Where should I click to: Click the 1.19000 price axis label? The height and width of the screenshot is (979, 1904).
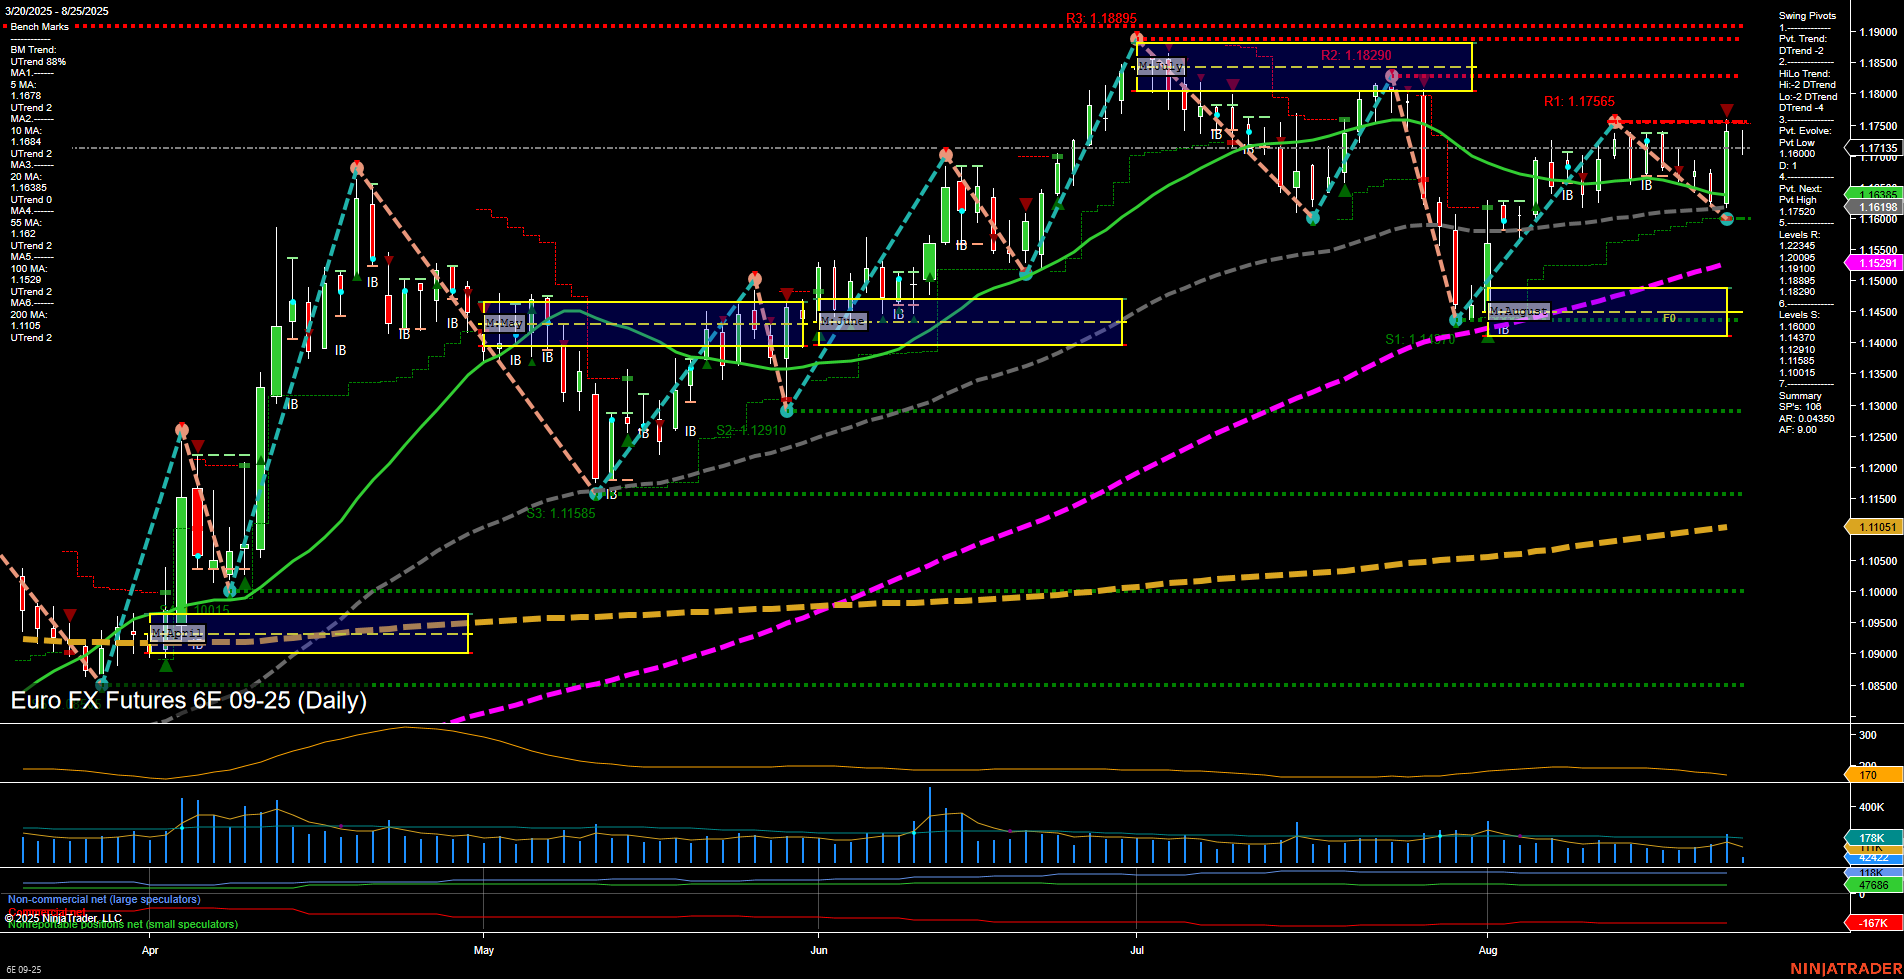click(1878, 32)
